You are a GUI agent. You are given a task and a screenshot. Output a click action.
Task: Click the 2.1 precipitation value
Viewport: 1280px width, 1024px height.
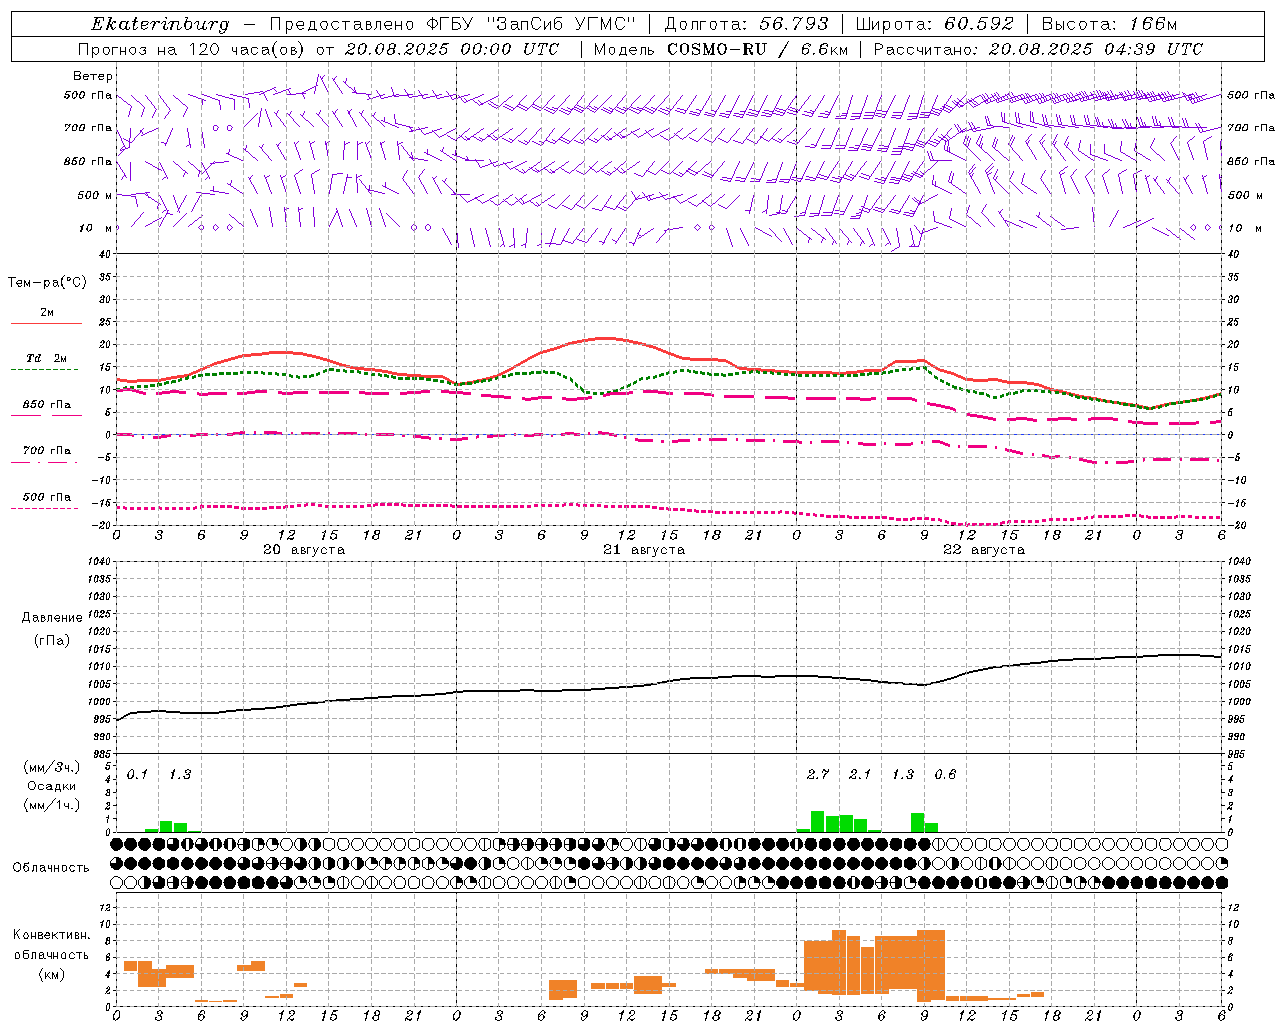click(x=860, y=775)
